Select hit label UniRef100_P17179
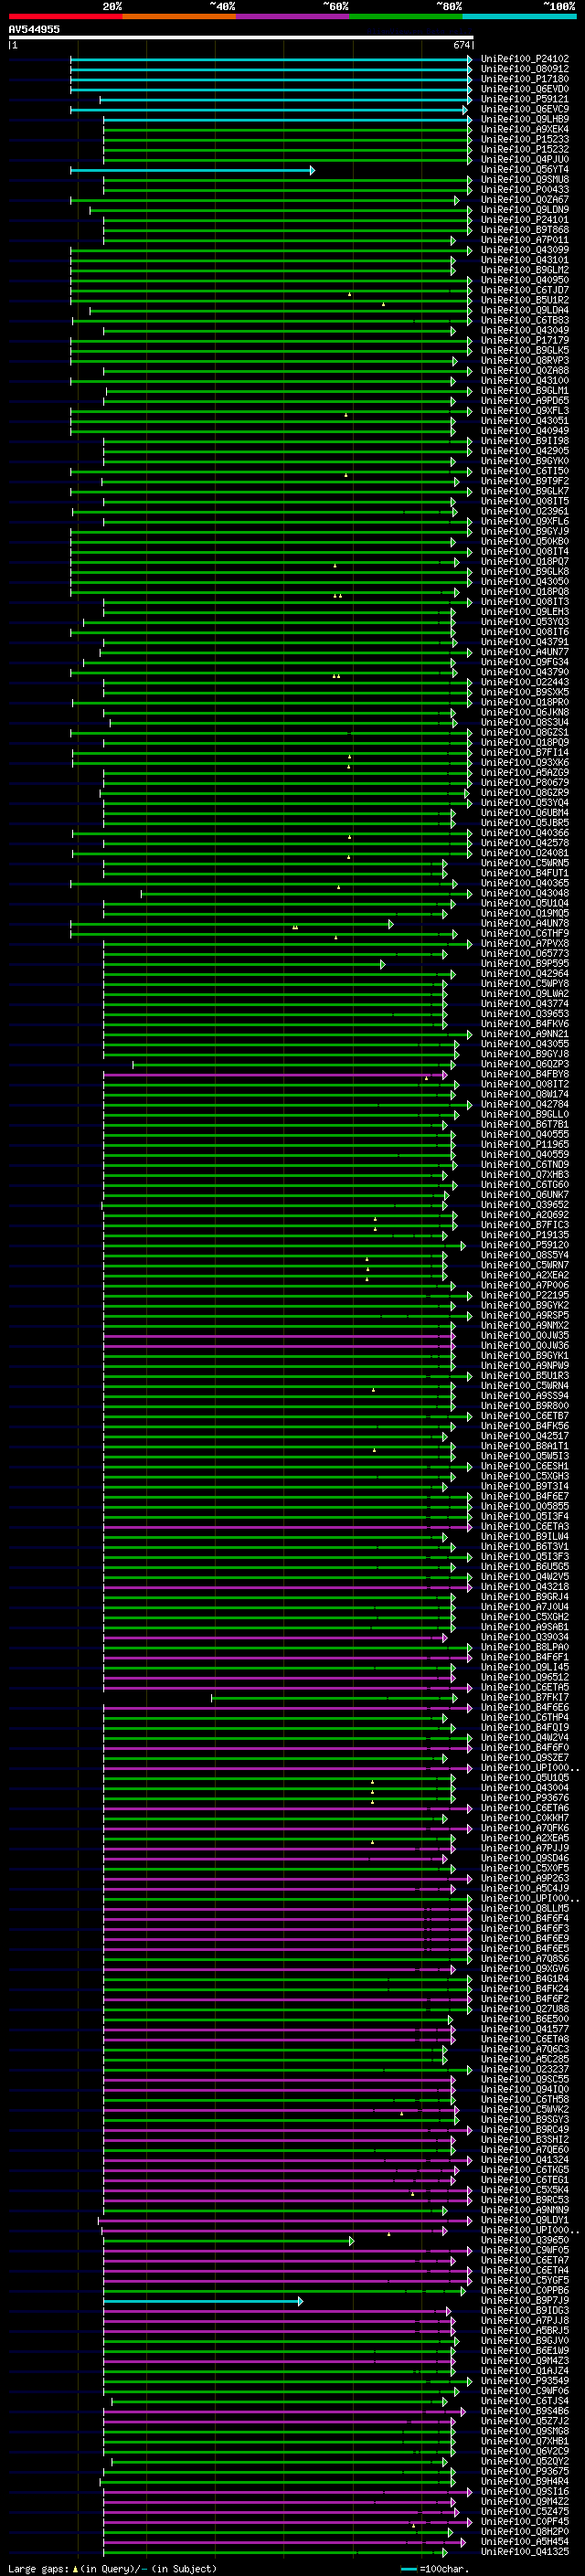The image size is (585, 2576). pyautogui.click(x=524, y=340)
